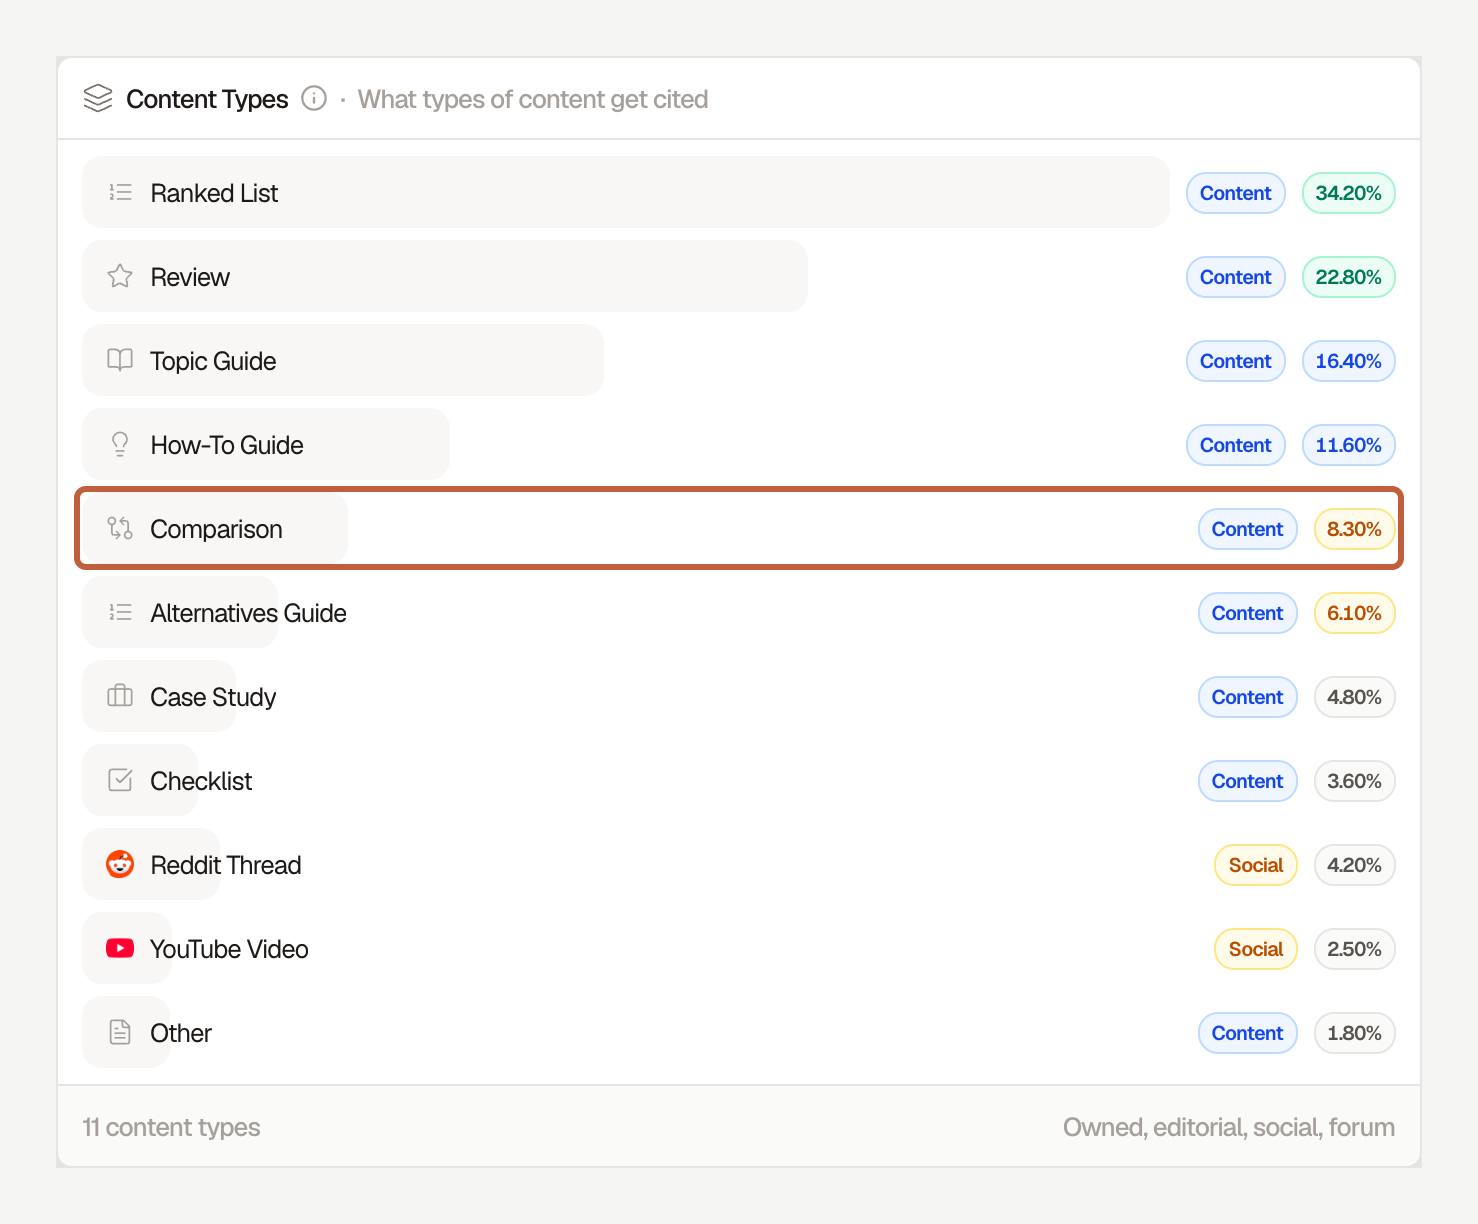The image size is (1478, 1224).
Task: Select the Ranked List row label
Action: tap(214, 193)
